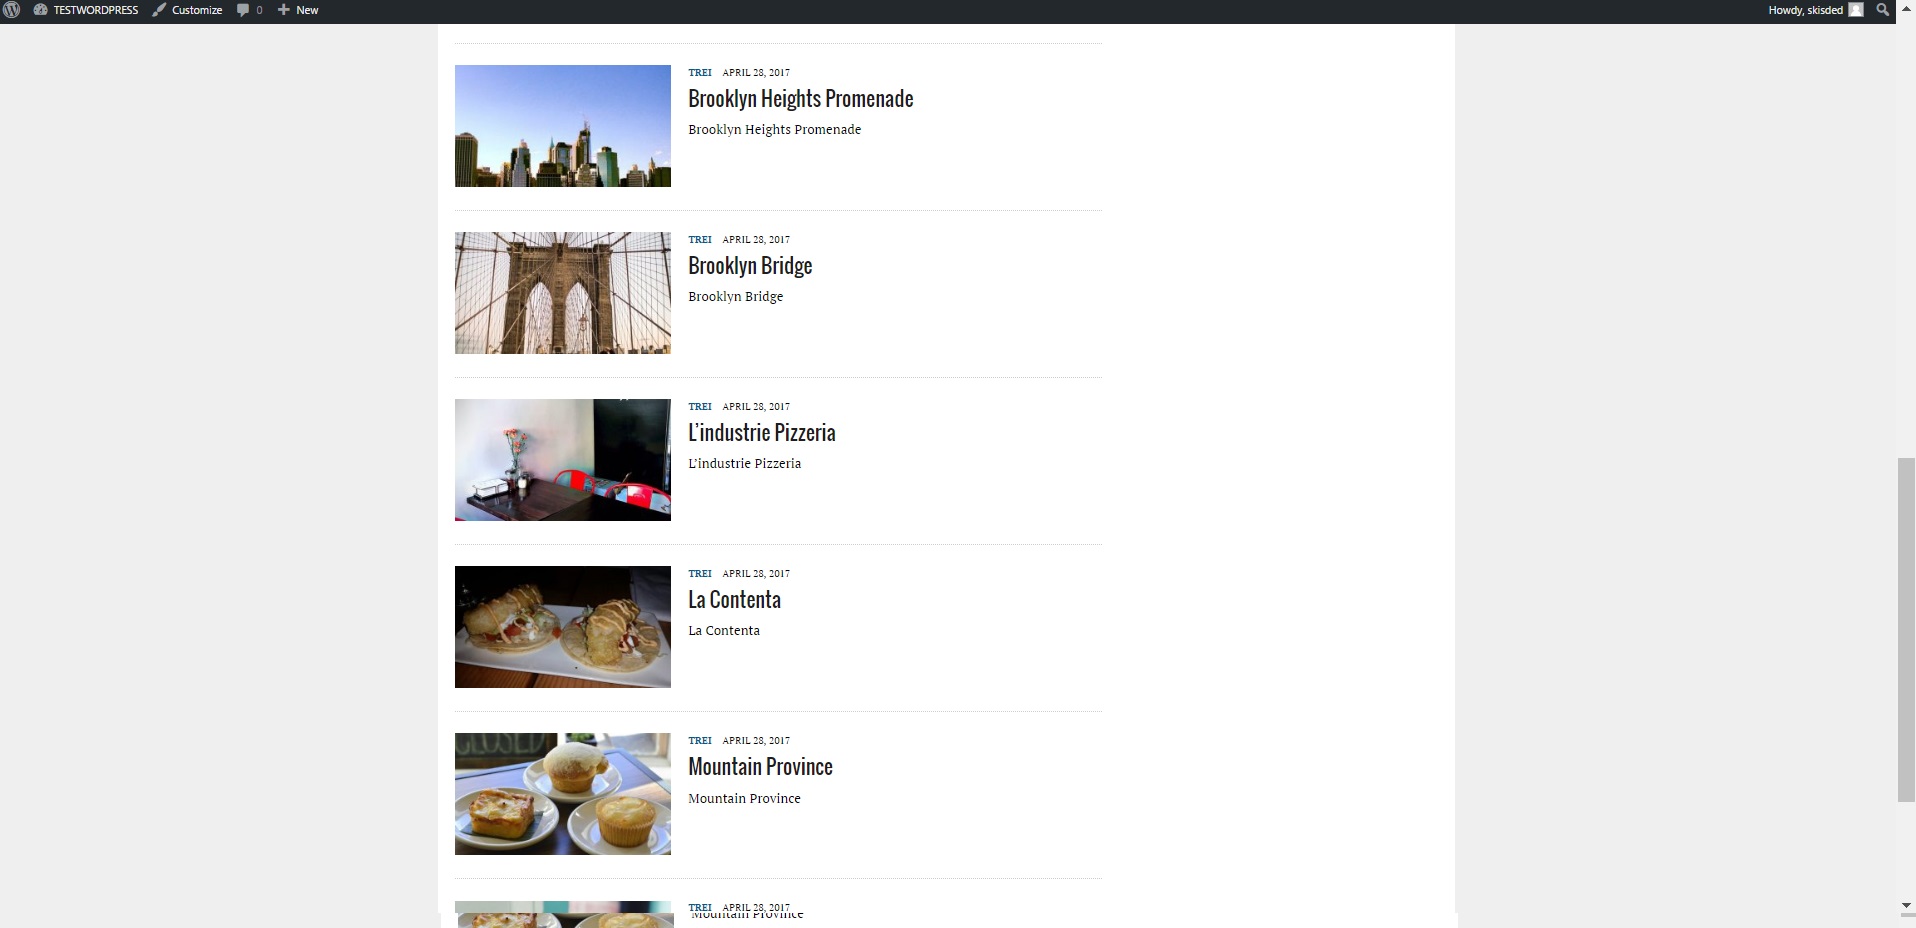Image resolution: width=1916 pixels, height=928 pixels.
Task: Select TREI category above L'industrie Pizzeria
Action: [700, 407]
